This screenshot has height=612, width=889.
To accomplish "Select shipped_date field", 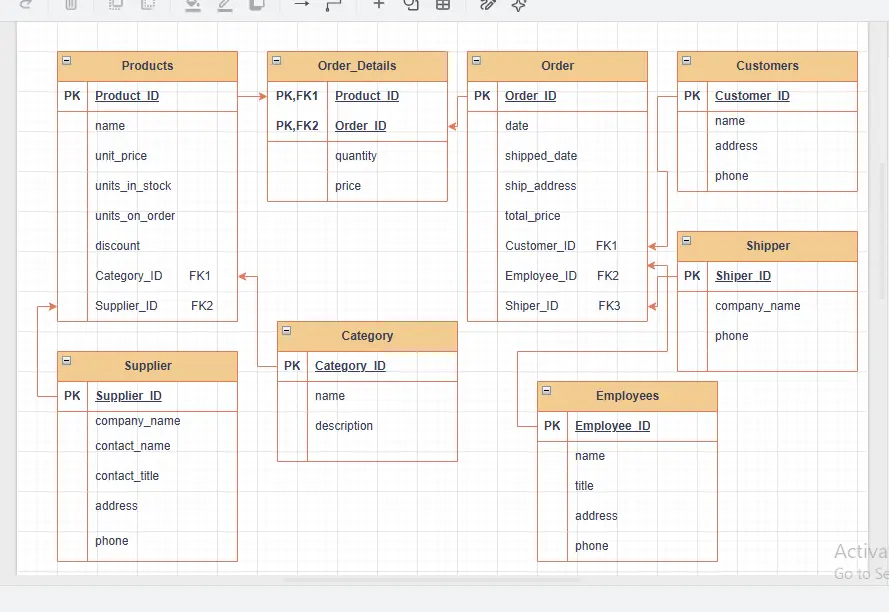I will point(541,156).
